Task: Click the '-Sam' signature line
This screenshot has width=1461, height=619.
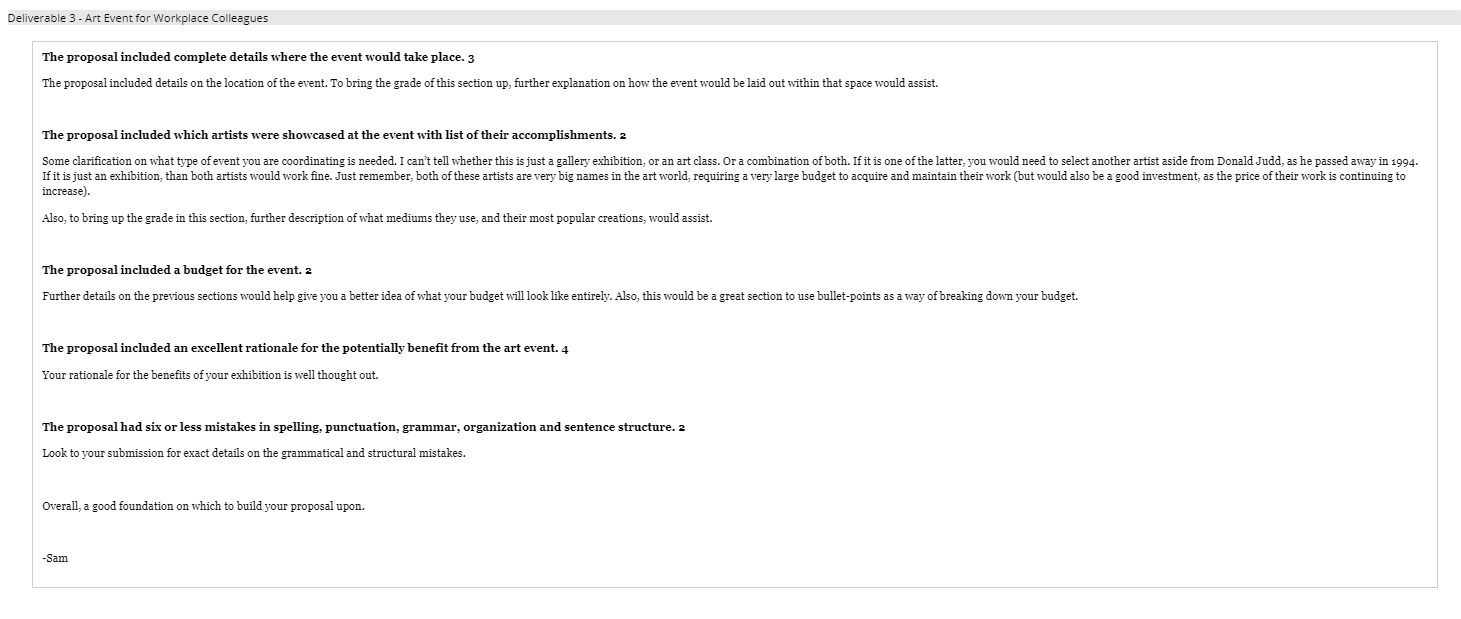Action: pyautogui.click(x=55, y=558)
